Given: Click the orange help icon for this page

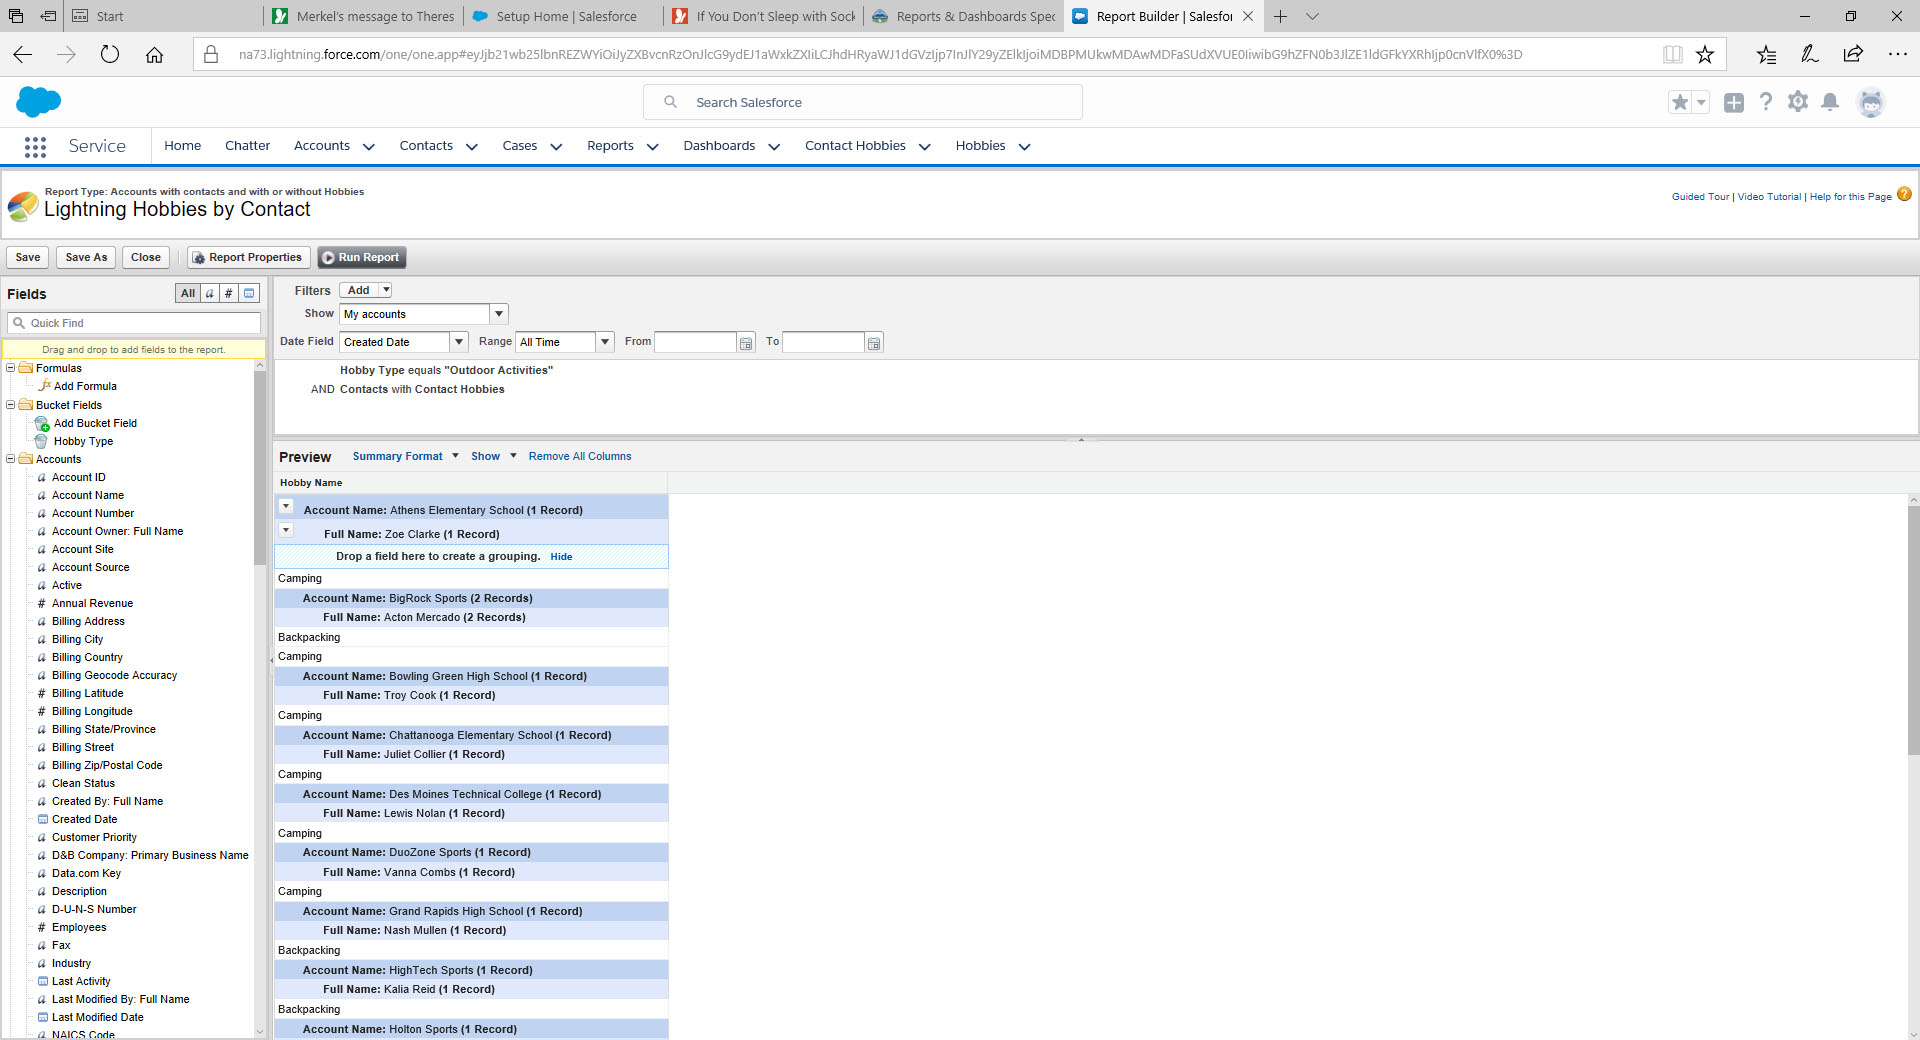Looking at the screenshot, I should click(1904, 194).
